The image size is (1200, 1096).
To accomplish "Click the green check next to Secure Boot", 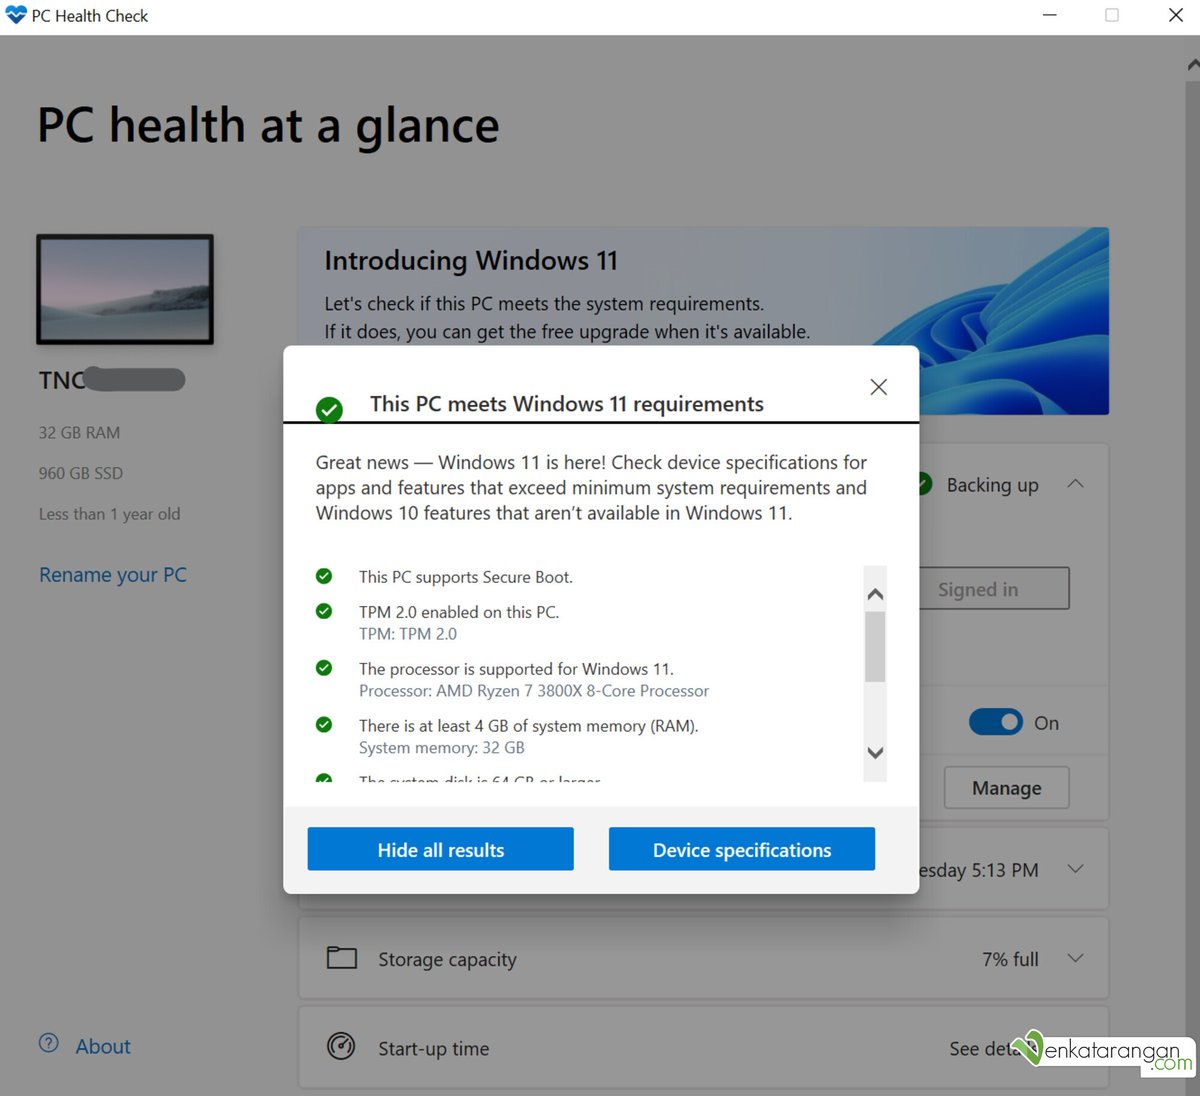I will point(324,576).
